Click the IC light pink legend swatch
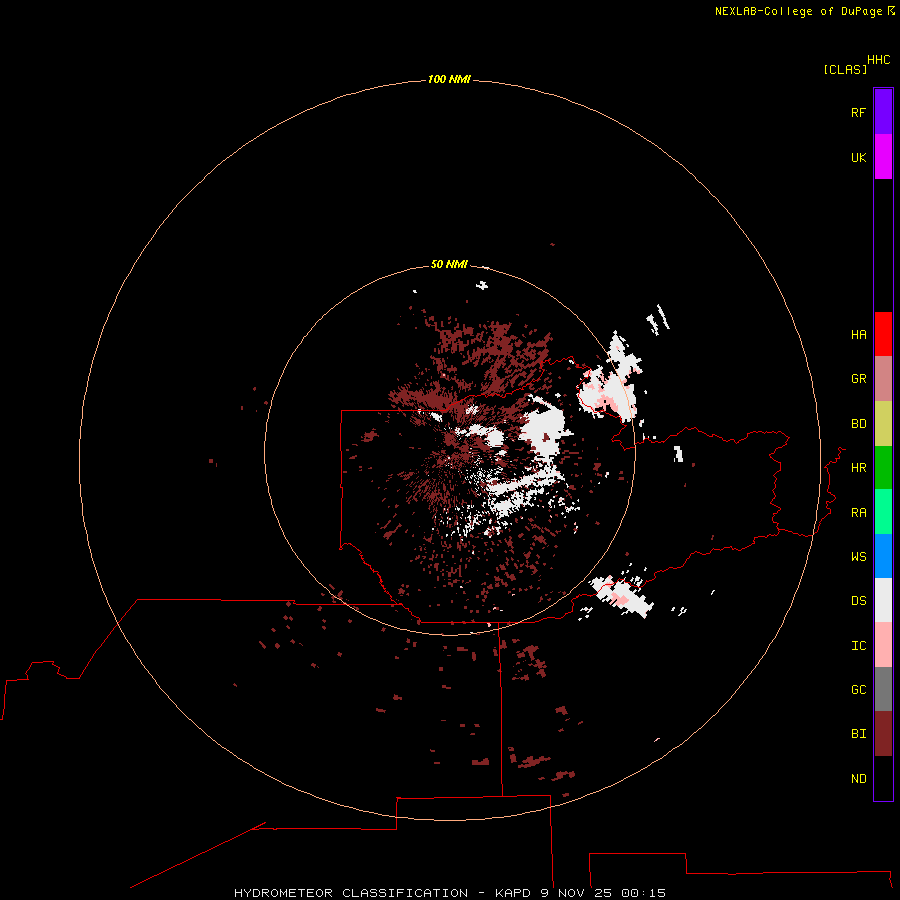900x900 pixels. [883, 645]
